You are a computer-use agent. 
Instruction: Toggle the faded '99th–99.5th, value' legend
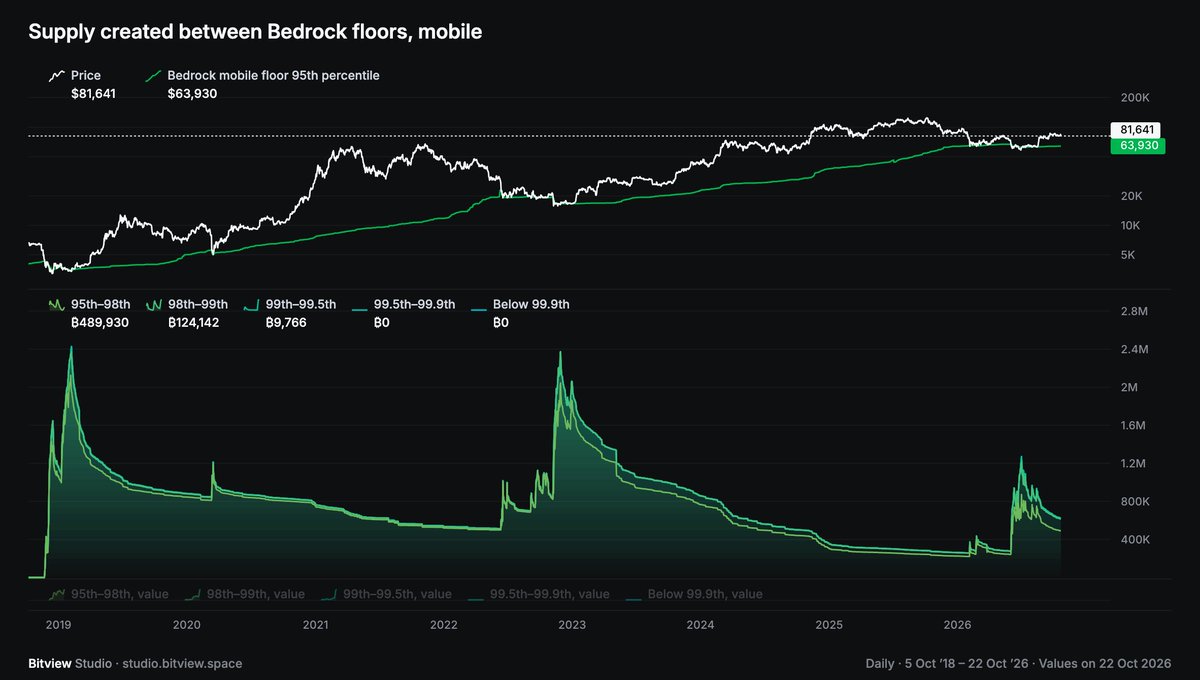(x=397, y=594)
